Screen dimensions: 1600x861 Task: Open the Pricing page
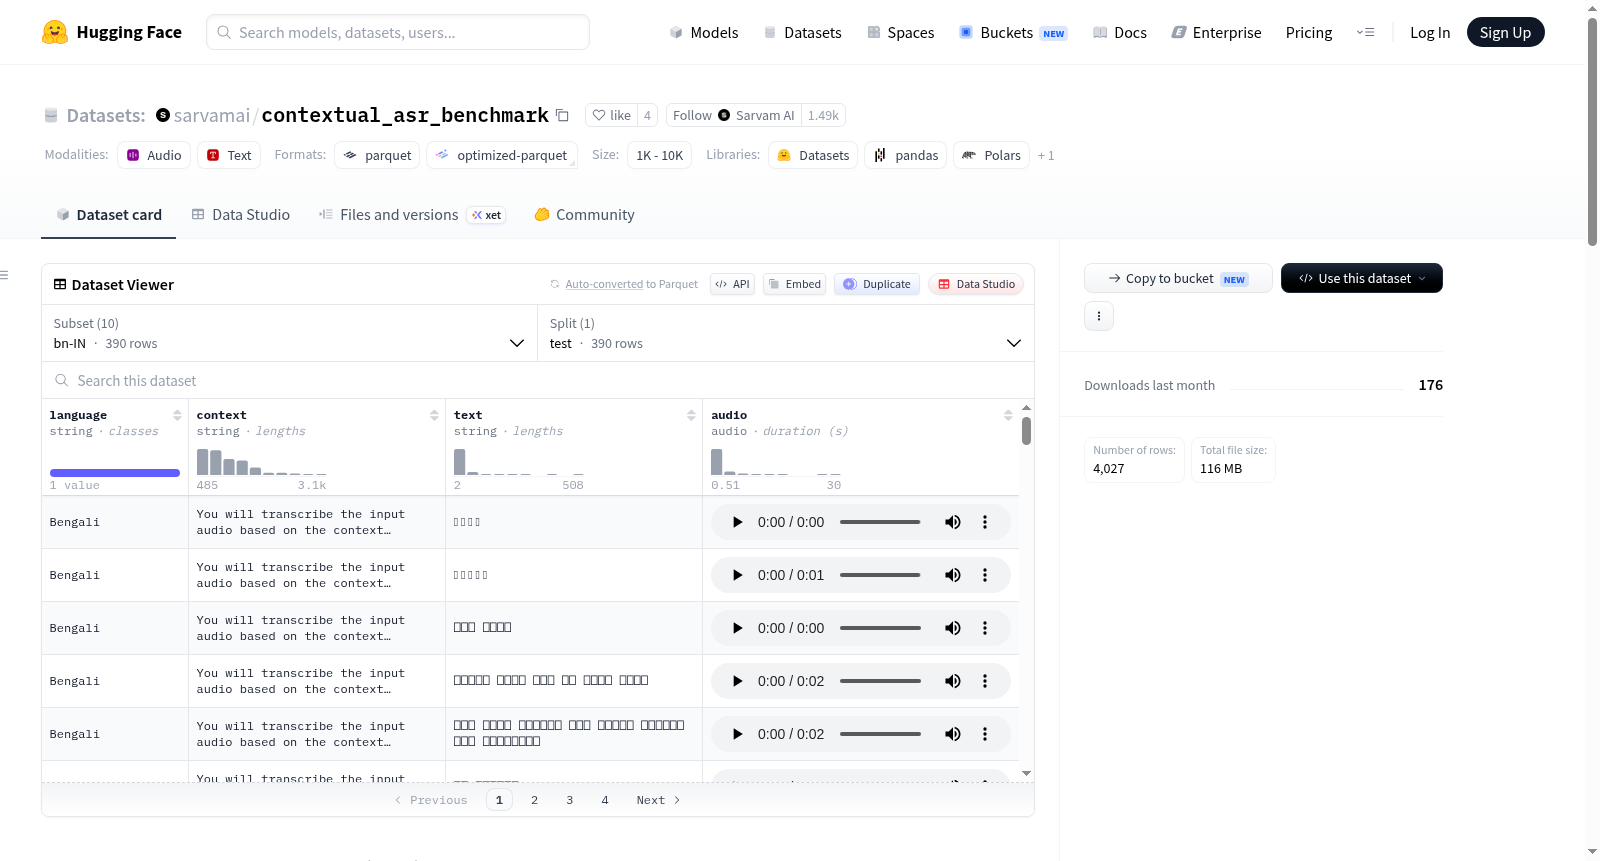(1309, 33)
